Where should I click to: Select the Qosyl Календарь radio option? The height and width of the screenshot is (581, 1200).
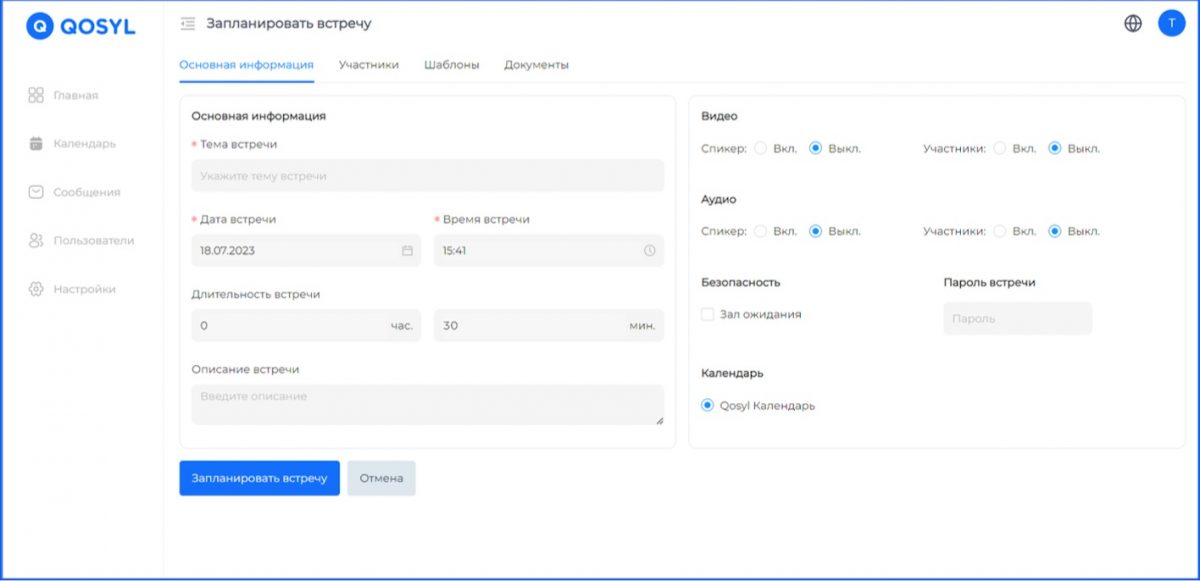[708, 405]
